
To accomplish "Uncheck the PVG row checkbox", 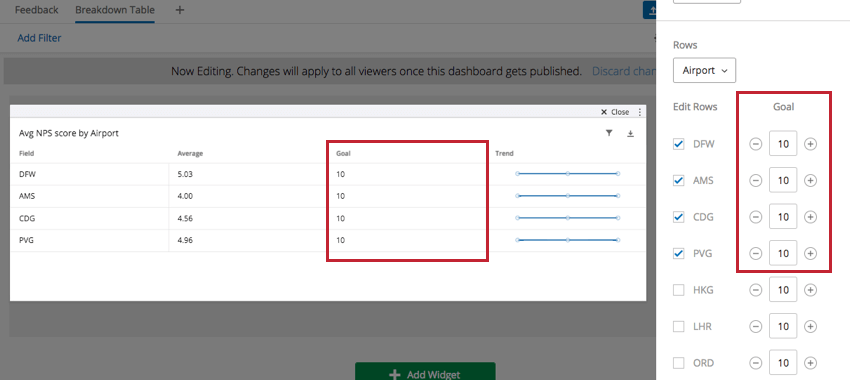I will [x=678, y=253].
